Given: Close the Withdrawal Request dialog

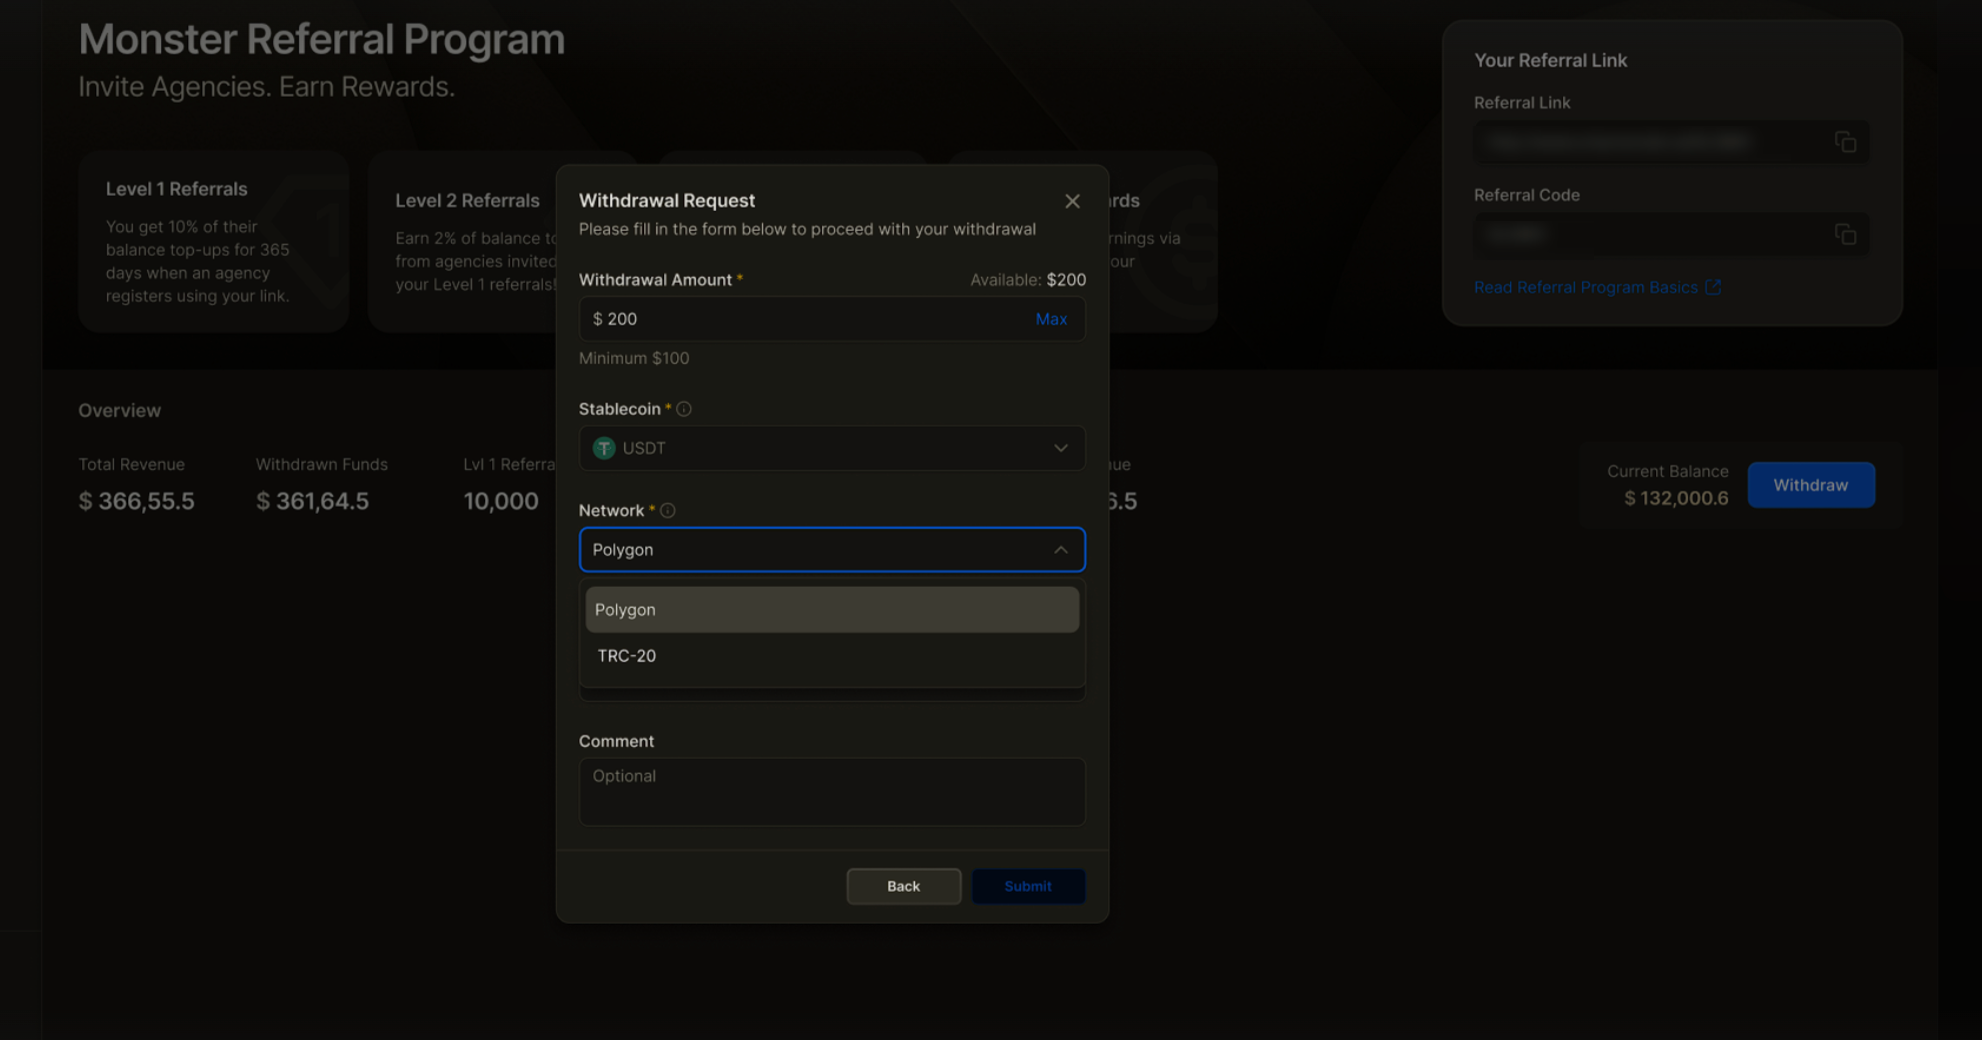Looking at the screenshot, I should pyautogui.click(x=1072, y=201).
